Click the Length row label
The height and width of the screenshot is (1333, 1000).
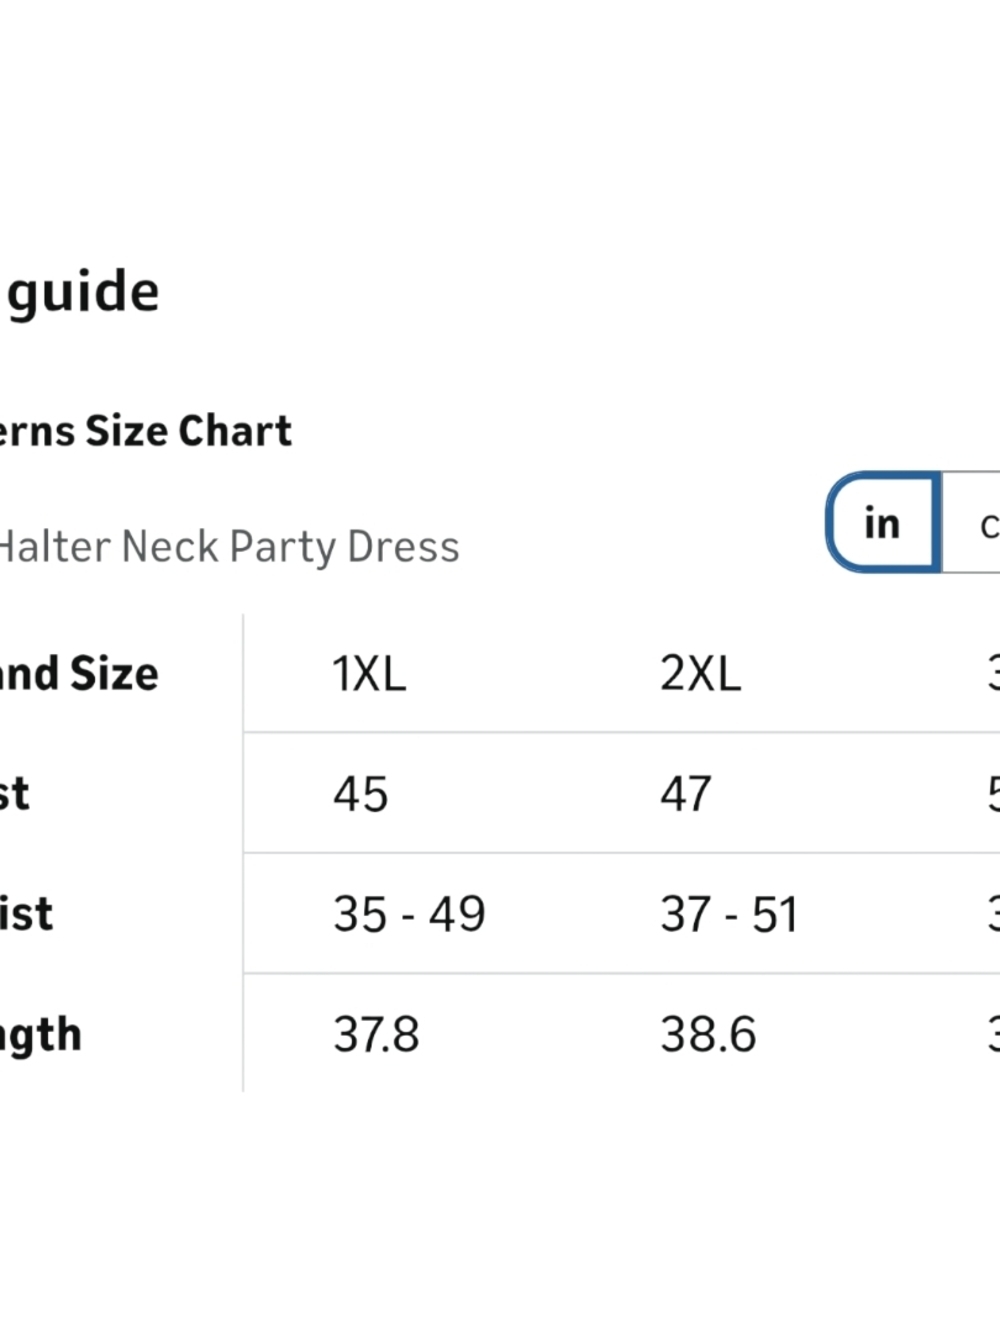(41, 1036)
